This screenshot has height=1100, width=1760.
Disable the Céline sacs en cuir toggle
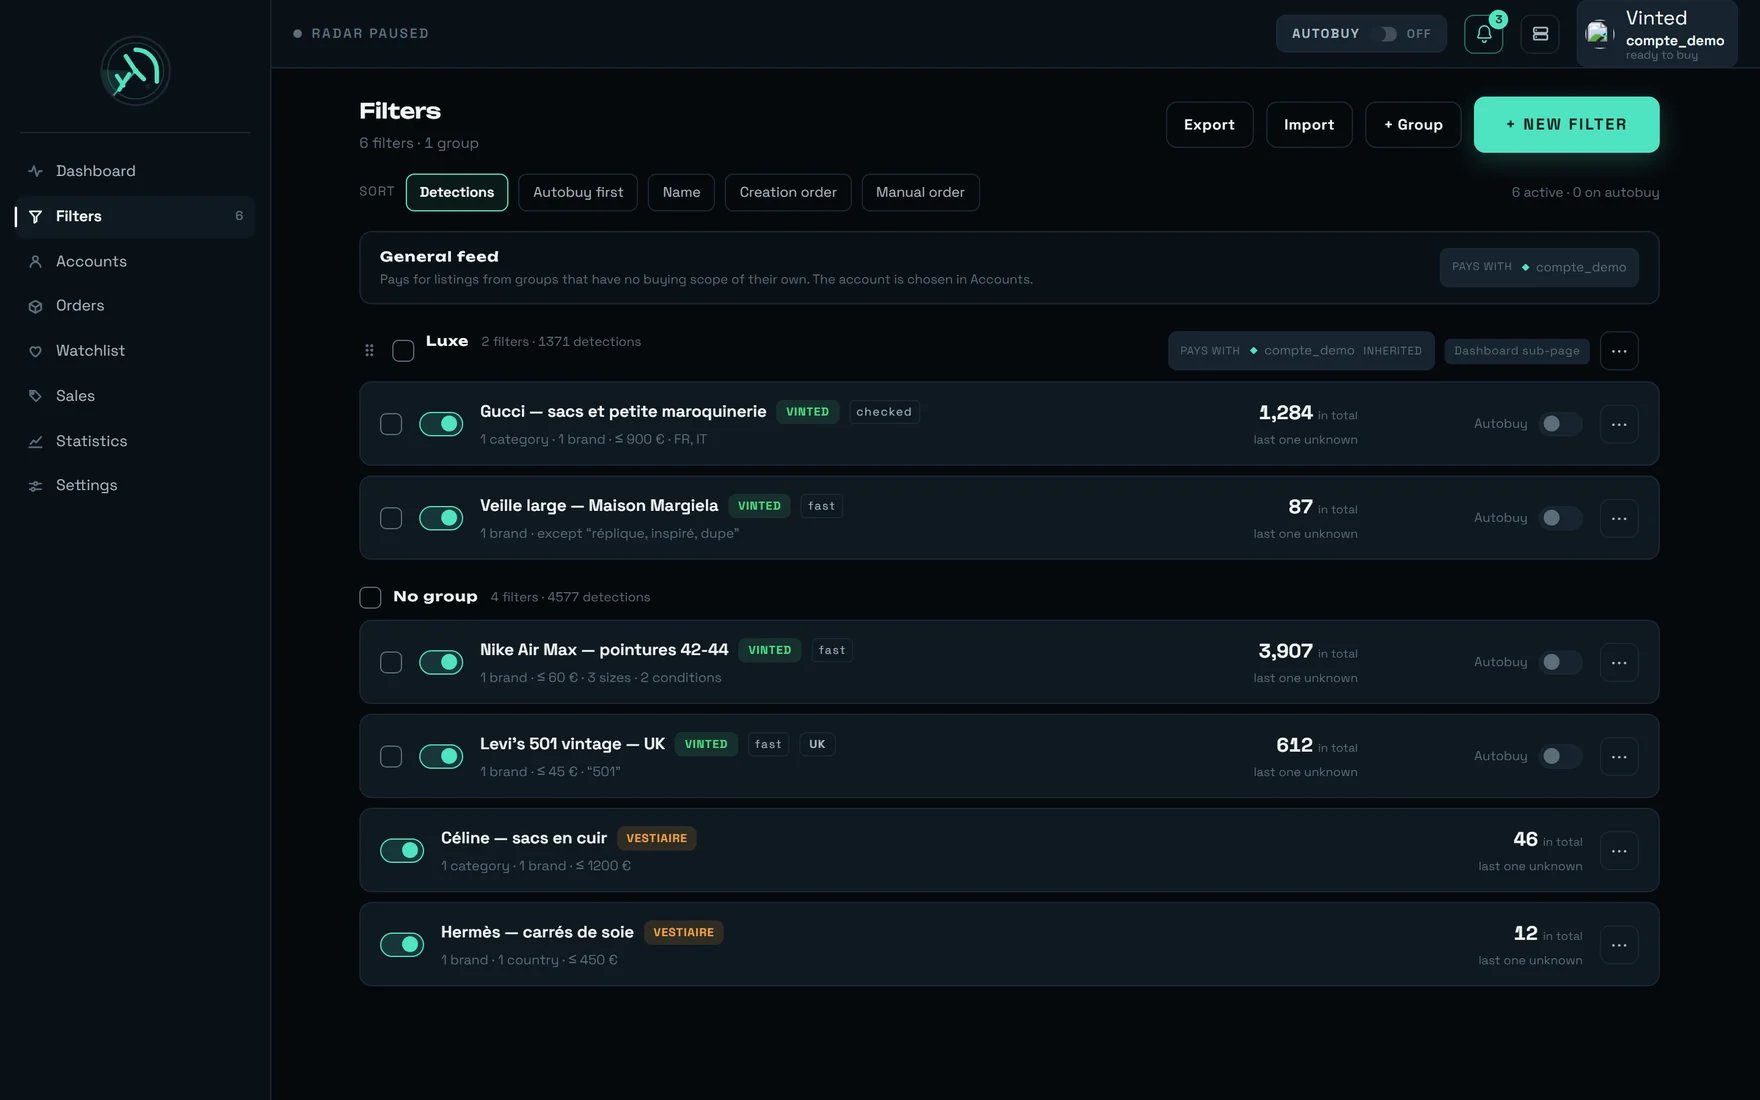(402, 850)
